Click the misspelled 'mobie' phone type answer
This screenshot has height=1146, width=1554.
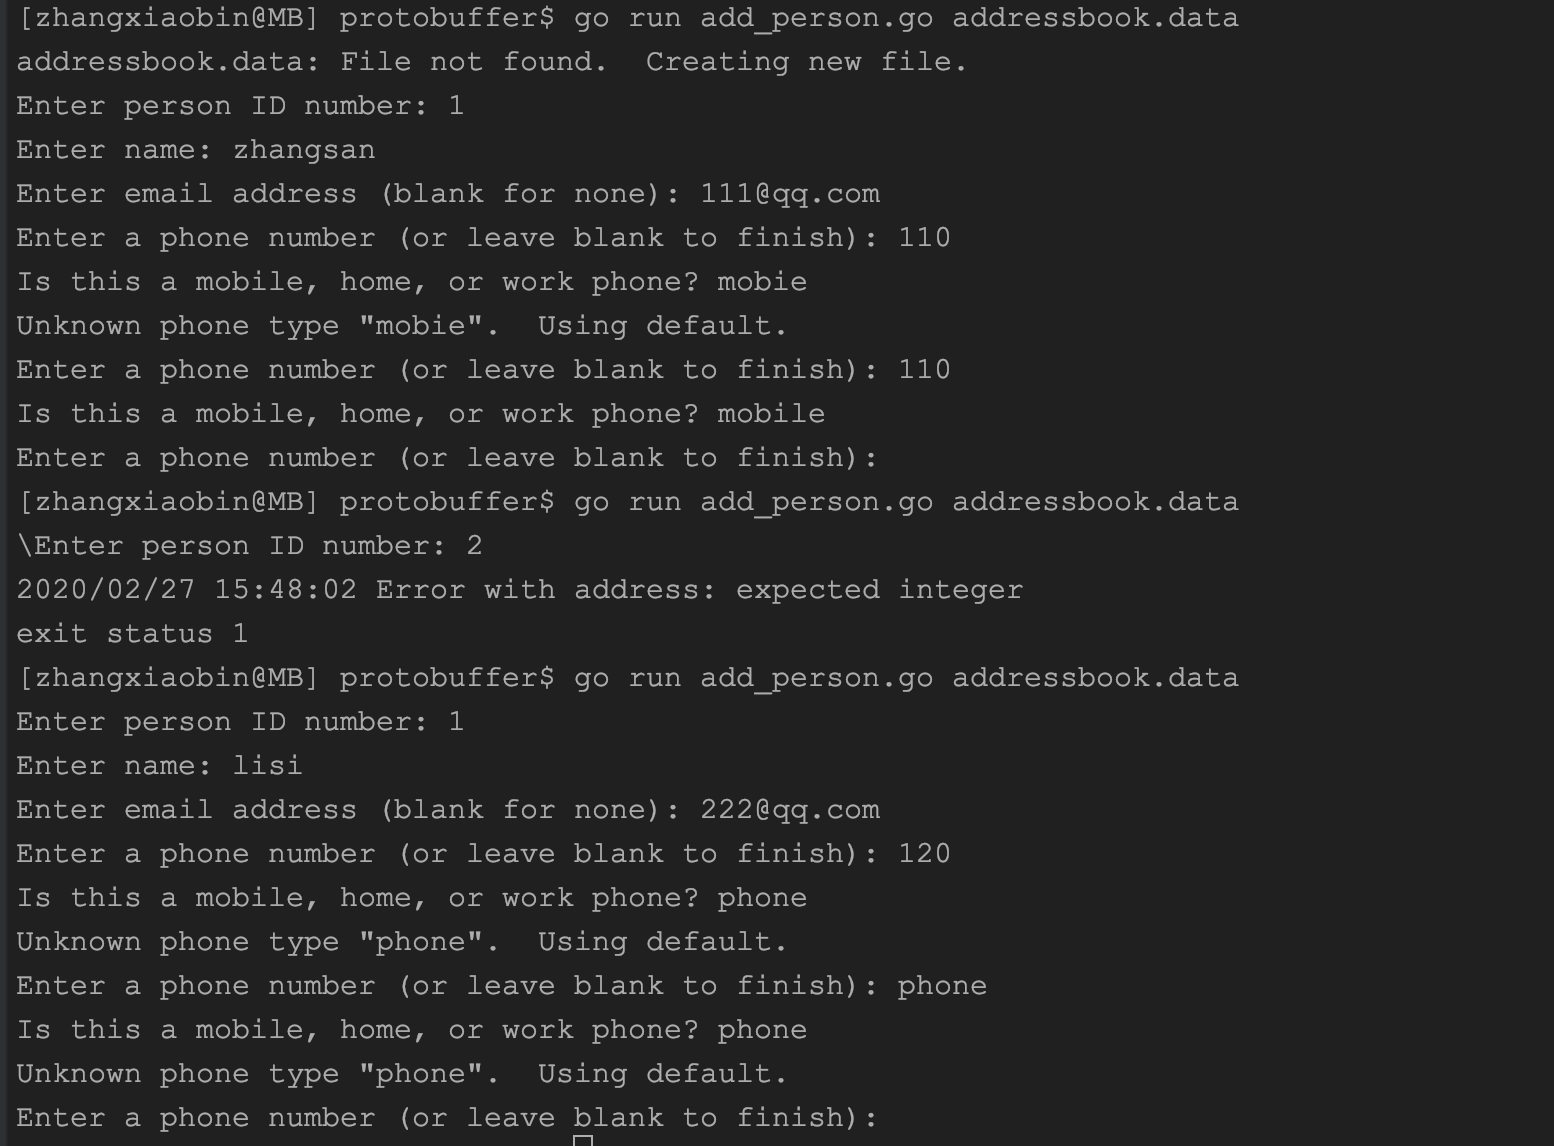[x=762, y=281]
